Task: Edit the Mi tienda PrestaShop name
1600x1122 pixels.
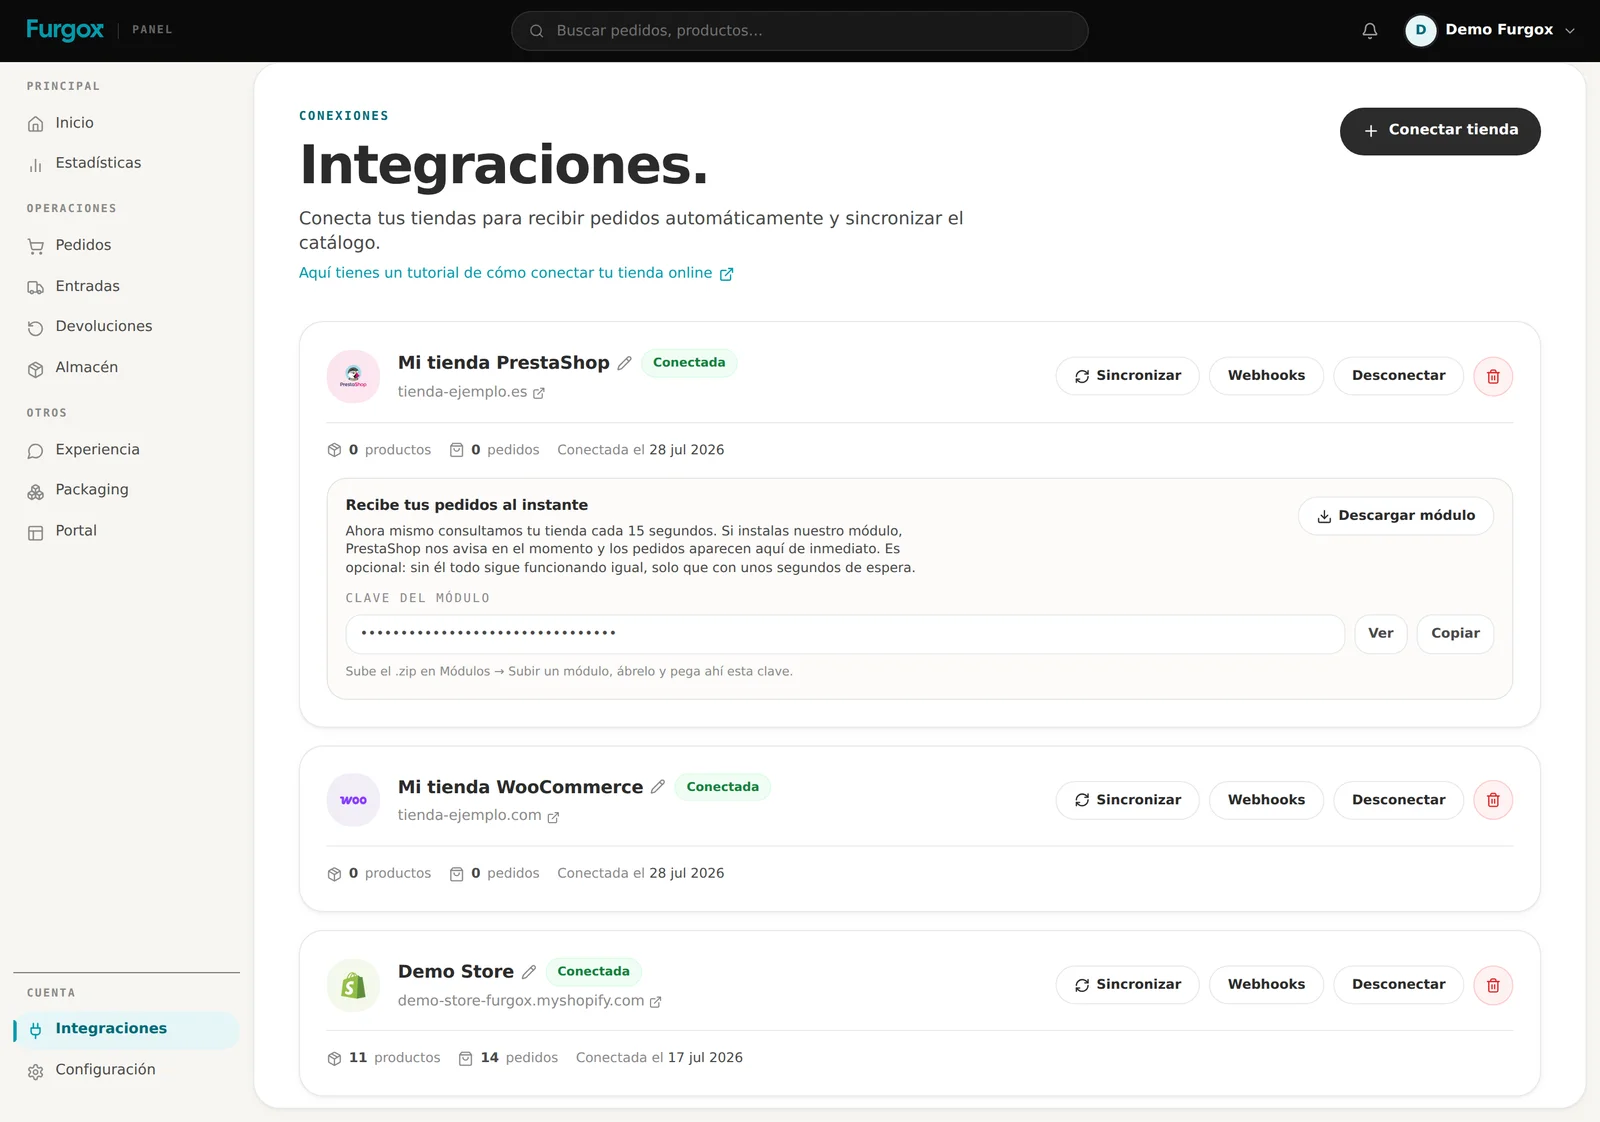Action: (624, 363)
